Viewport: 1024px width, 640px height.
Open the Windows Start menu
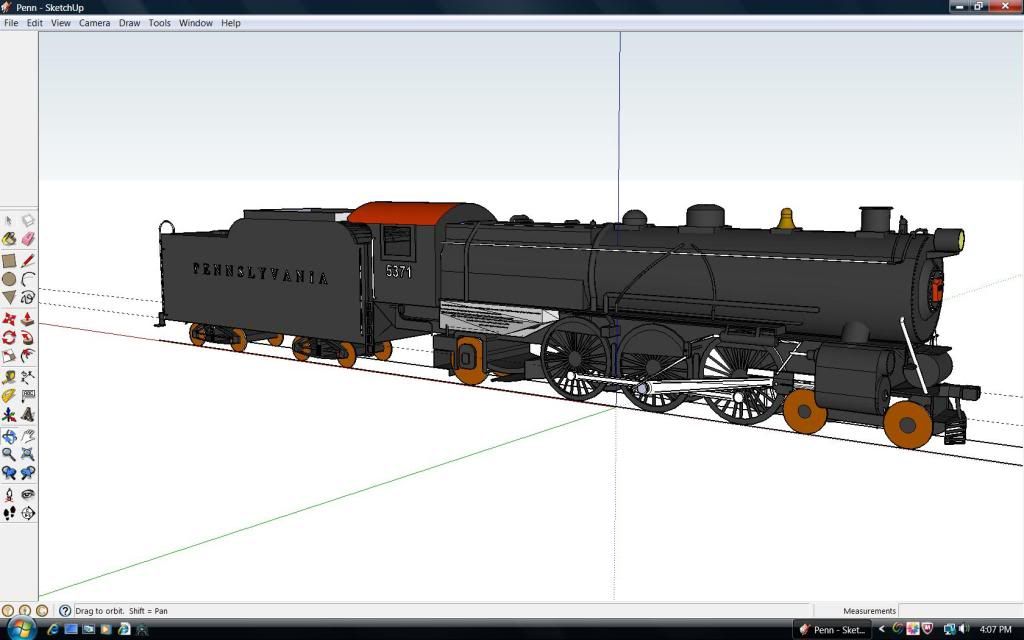tap(21, 630)
